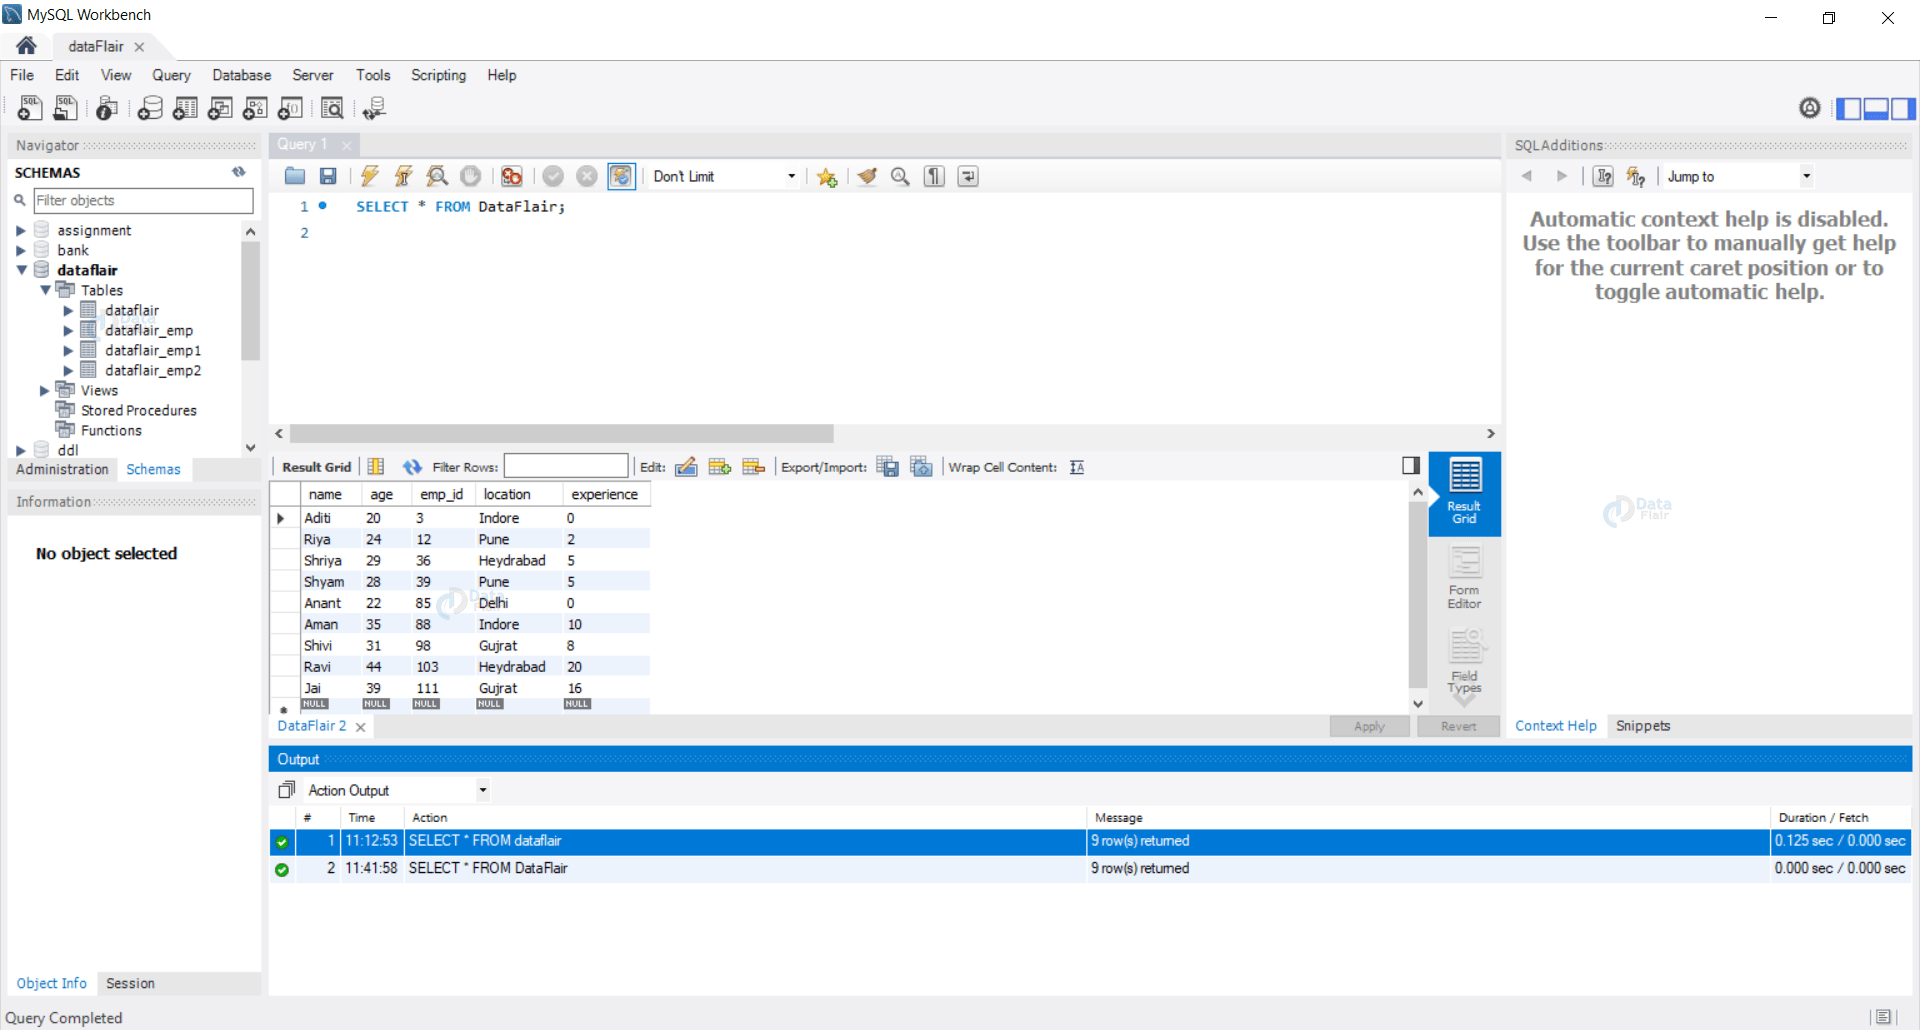Collapse the Tables node
The width and height of the screenshot is (1920, 1030).
pos(45,290)
